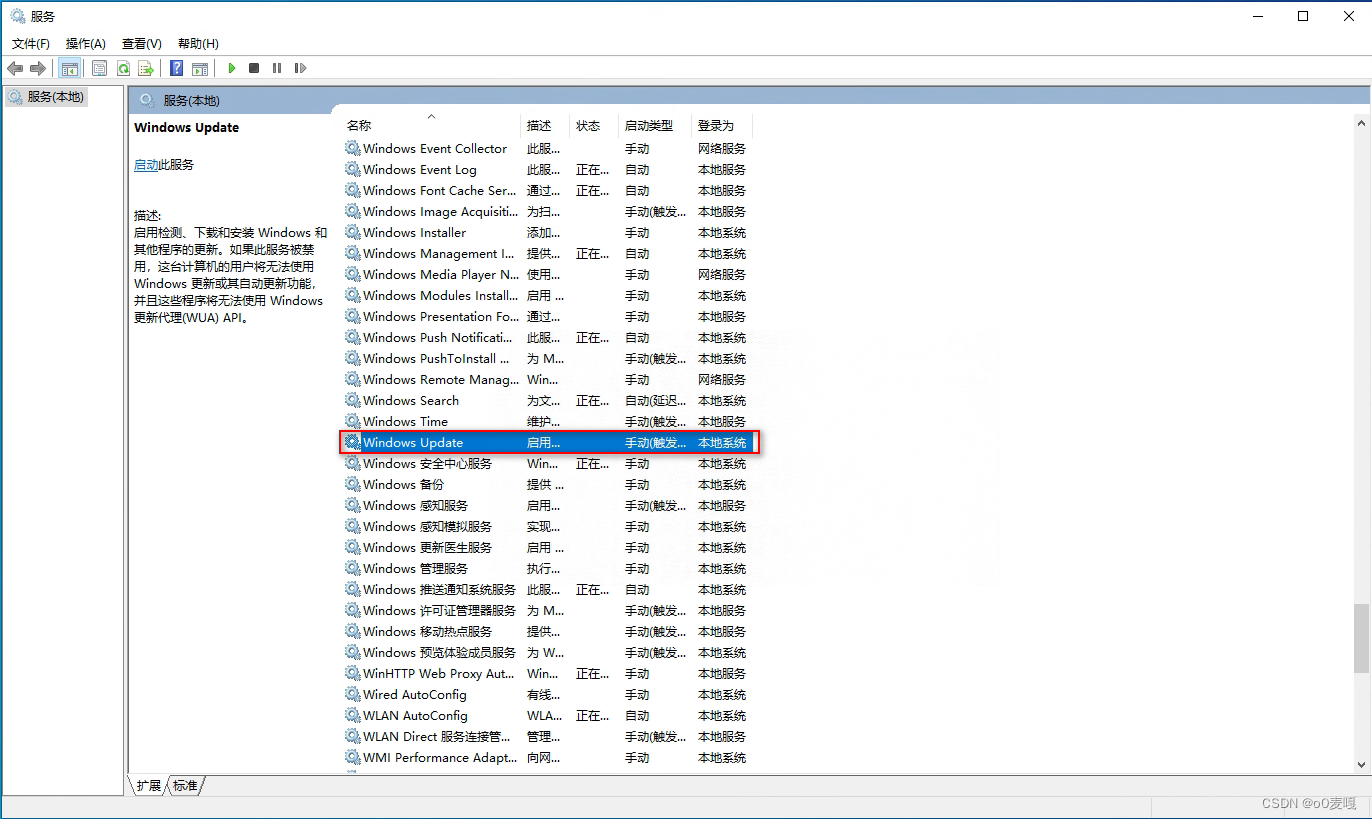Screen dimensions: 1372x819
Task: Select the gear icon of Windows Event Log
Action: tap(353, 169)
